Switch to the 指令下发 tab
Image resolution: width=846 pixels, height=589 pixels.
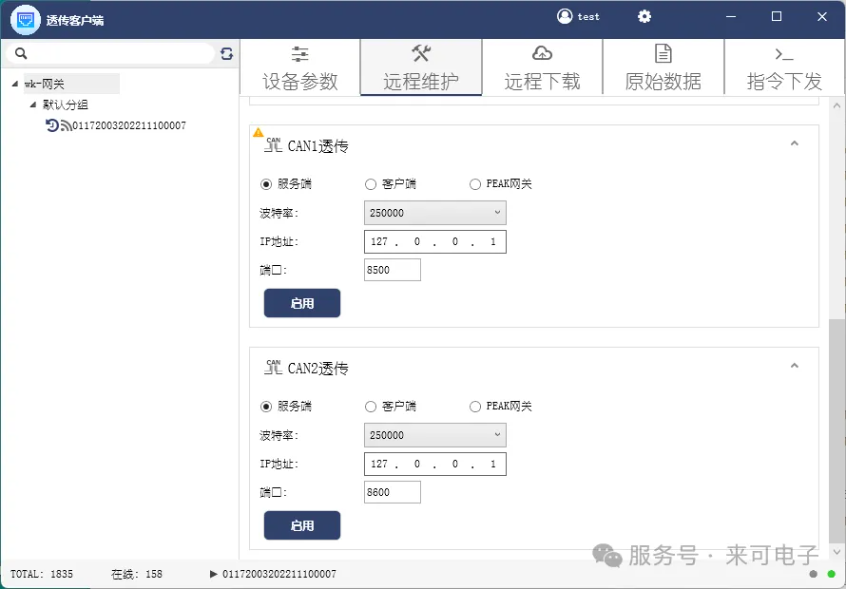tap(784, 68)
